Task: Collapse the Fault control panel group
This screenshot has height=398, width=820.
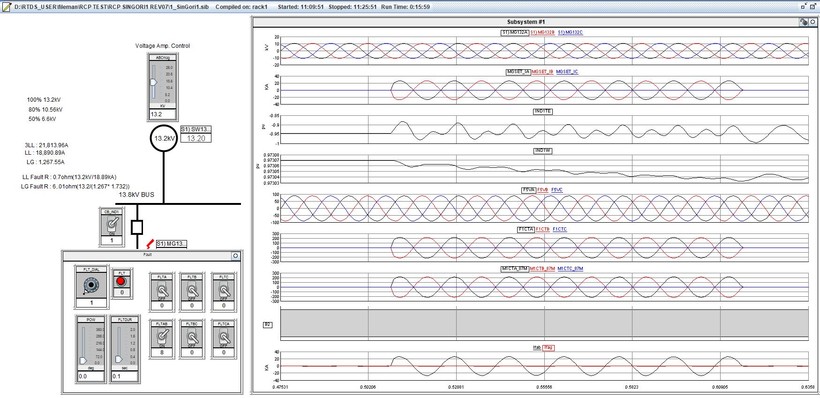Action: [235, 256]
